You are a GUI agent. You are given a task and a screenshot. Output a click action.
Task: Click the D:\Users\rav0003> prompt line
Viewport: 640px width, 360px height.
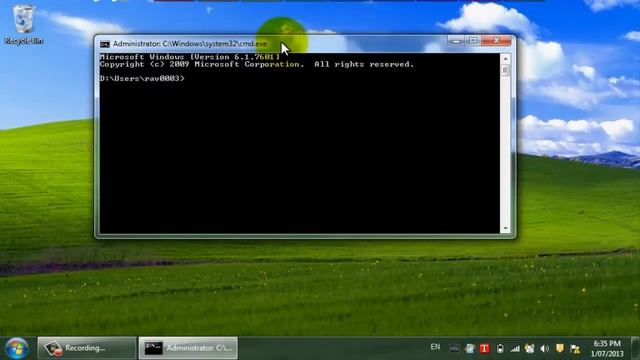(x=142, y=78)
